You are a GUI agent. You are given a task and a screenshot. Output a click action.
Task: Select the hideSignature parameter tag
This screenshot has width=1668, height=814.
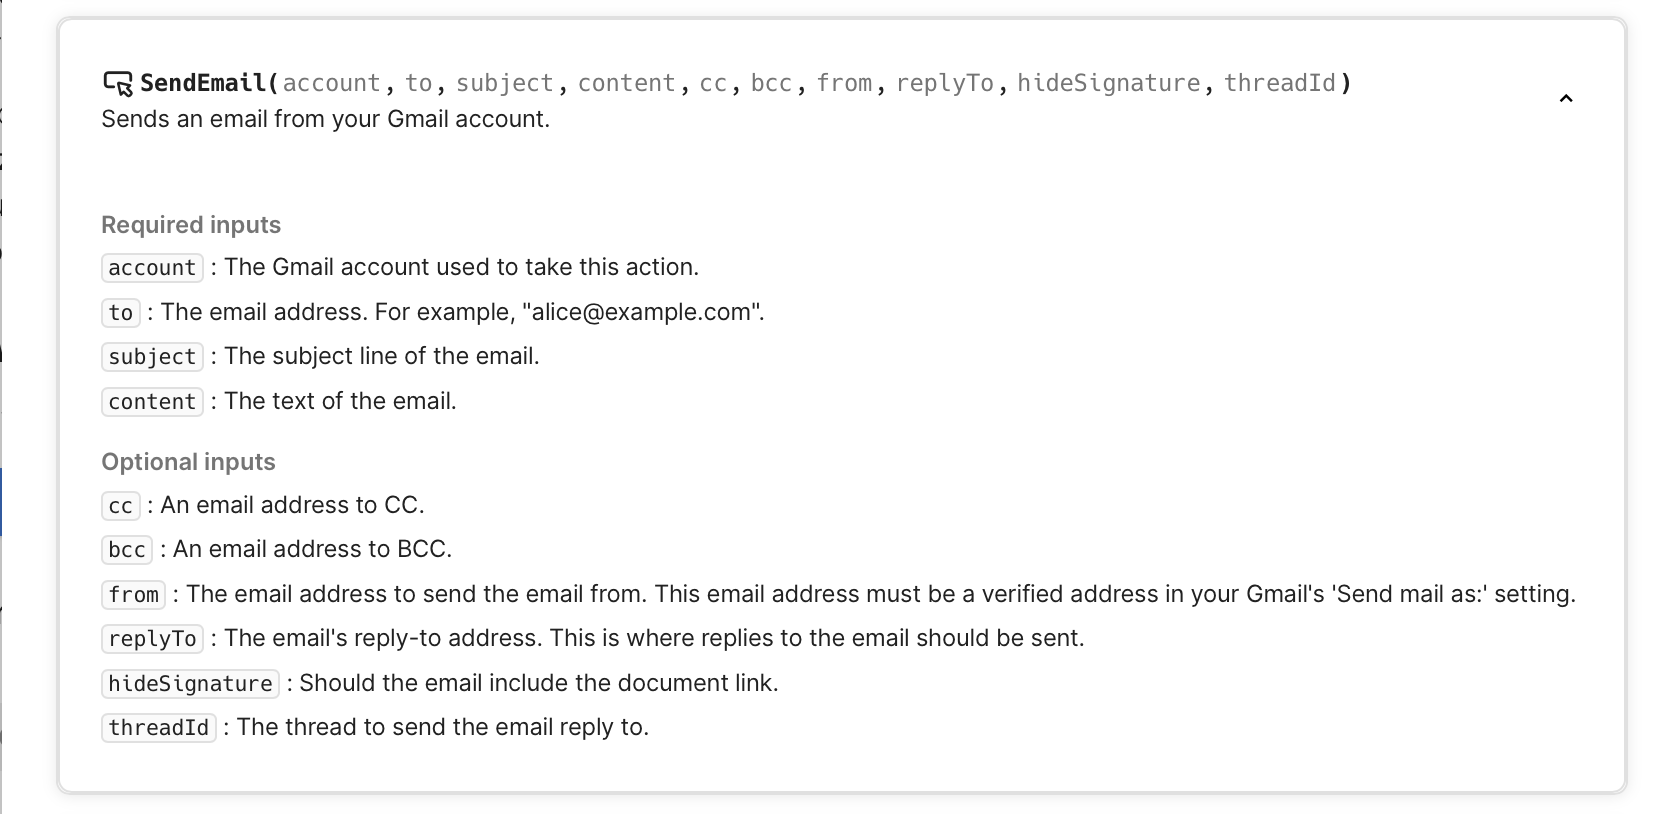190,684
